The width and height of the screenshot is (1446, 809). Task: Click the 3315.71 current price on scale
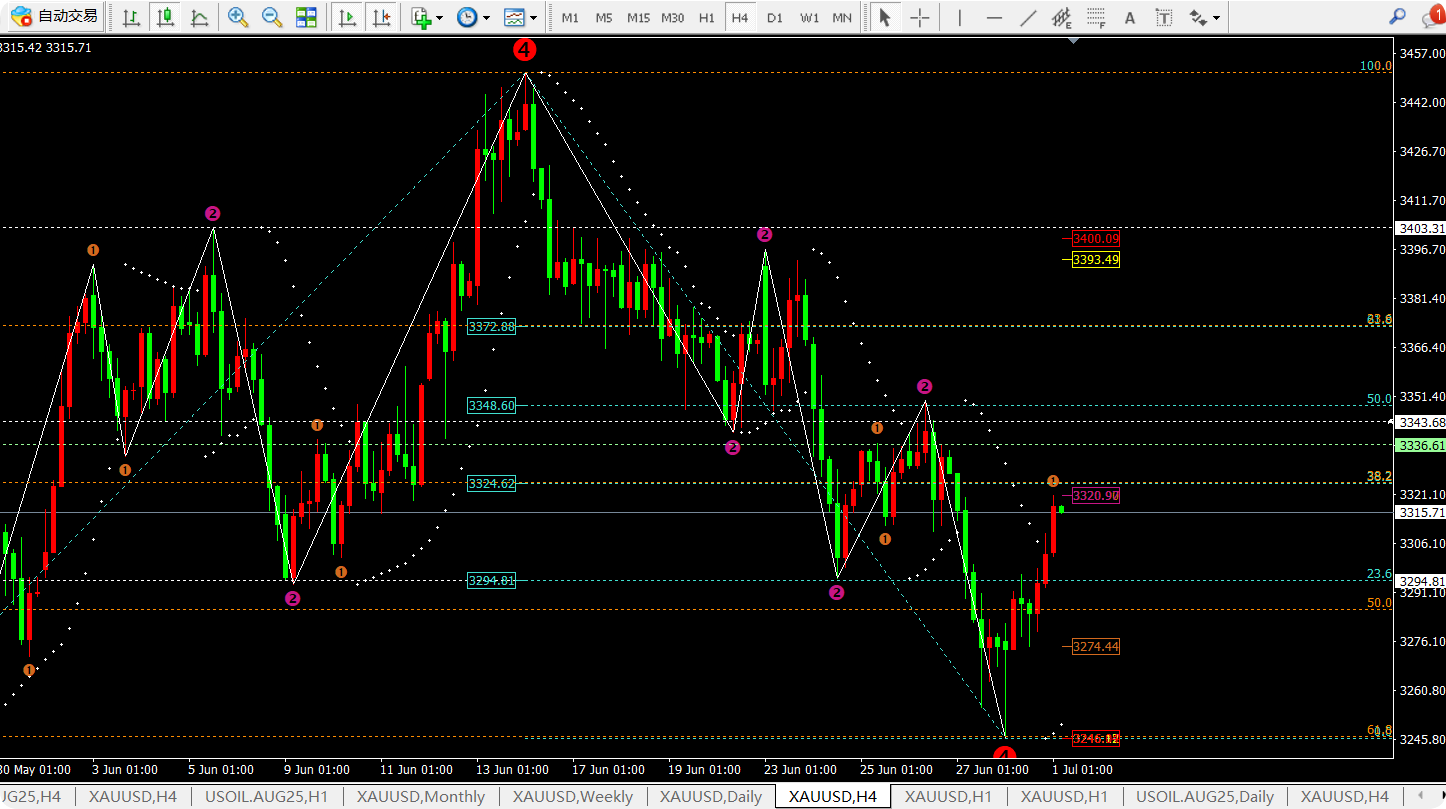(x=1422, y=513)
